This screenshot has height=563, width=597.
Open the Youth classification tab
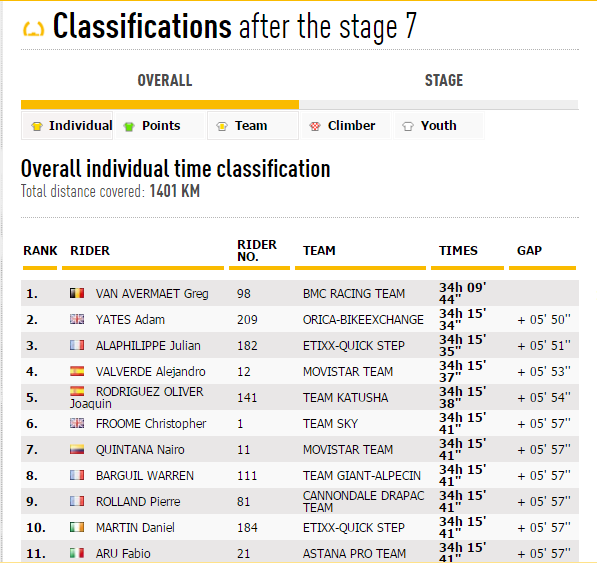[x=439, y=126]
